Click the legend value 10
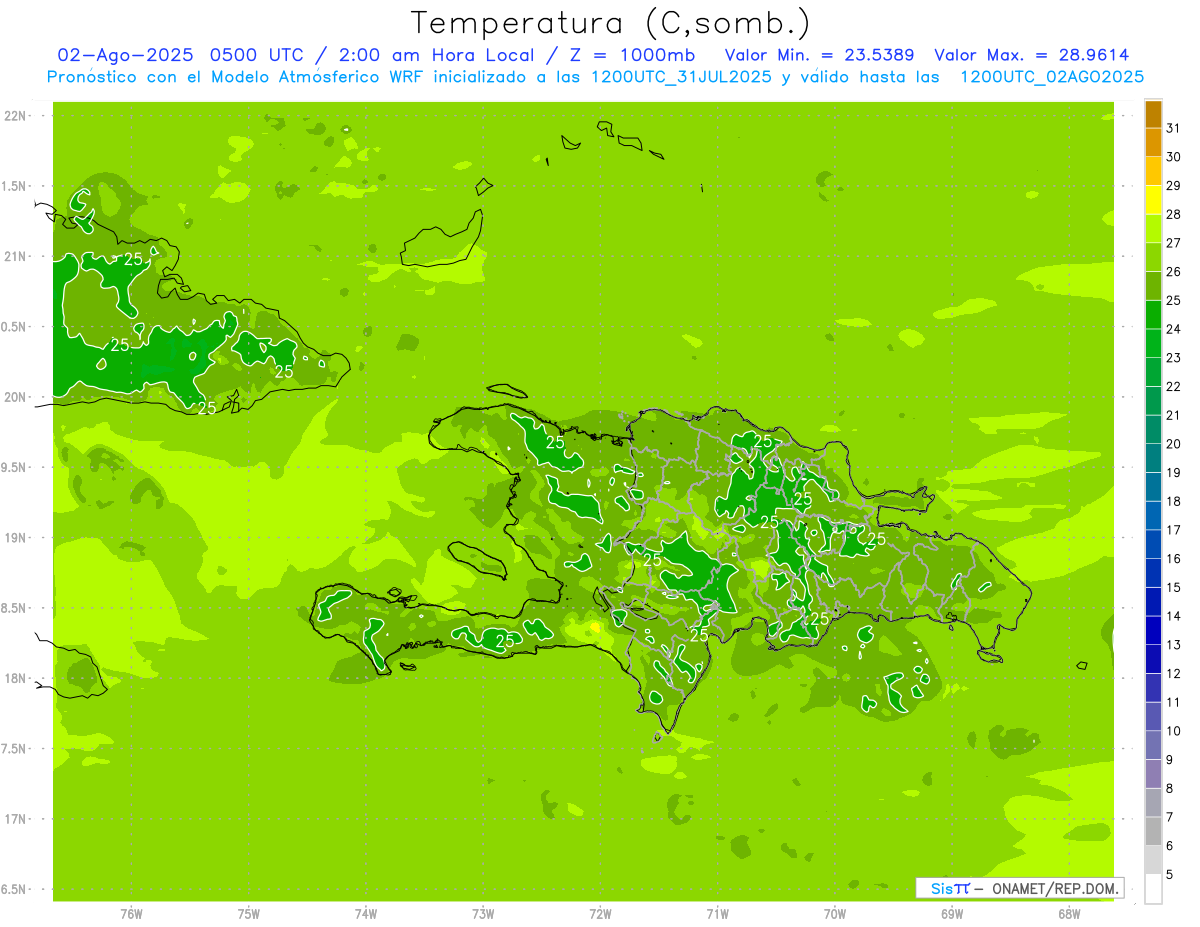Screen dimensions: 1200x927 [x=1174, y=731]
